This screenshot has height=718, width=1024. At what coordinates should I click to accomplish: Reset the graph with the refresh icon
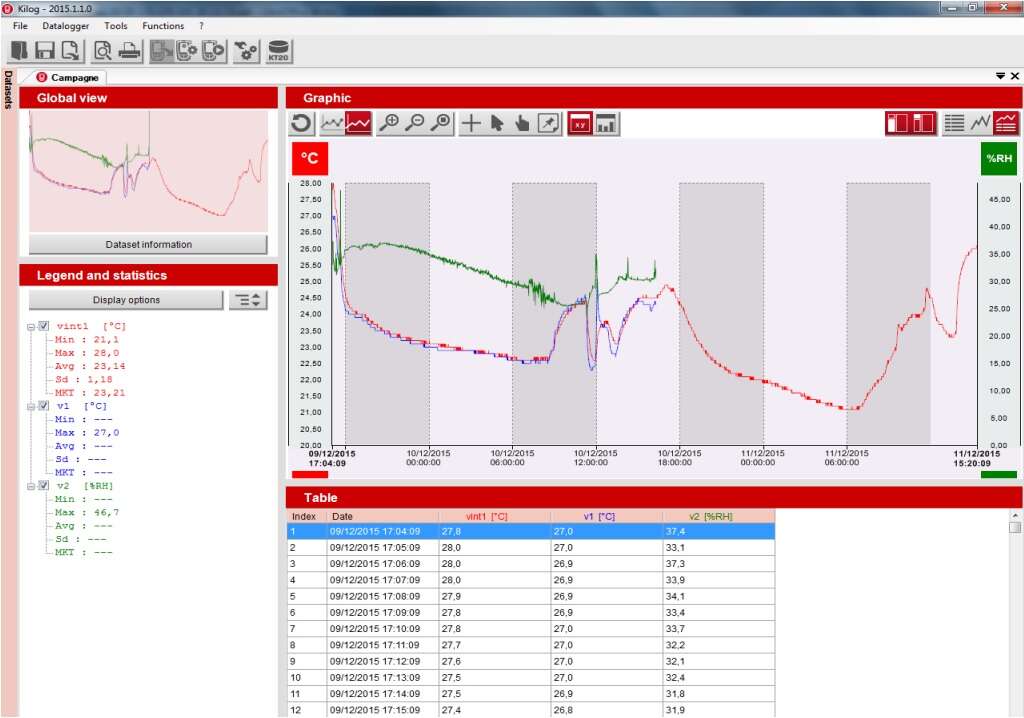pyautogui.click(x=301, y=123)
